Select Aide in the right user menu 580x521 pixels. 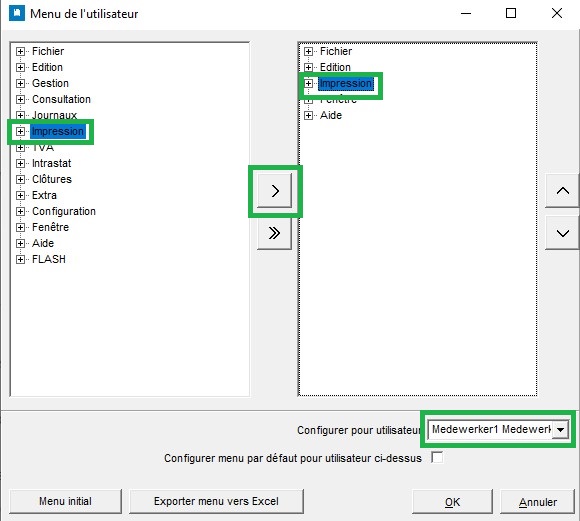pos(331,115)
